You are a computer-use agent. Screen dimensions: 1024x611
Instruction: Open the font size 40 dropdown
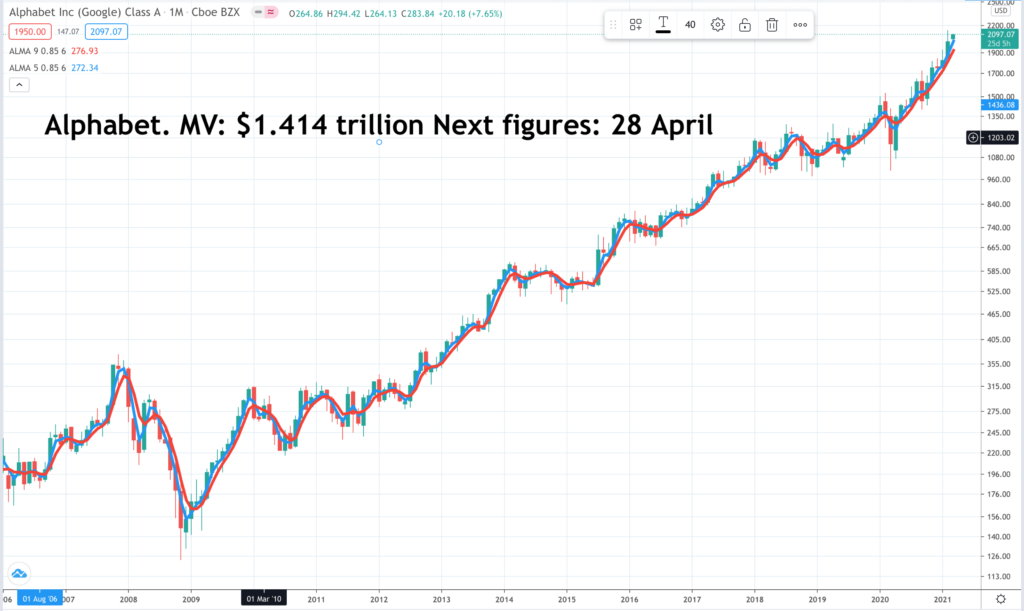[x=690, y=25]
